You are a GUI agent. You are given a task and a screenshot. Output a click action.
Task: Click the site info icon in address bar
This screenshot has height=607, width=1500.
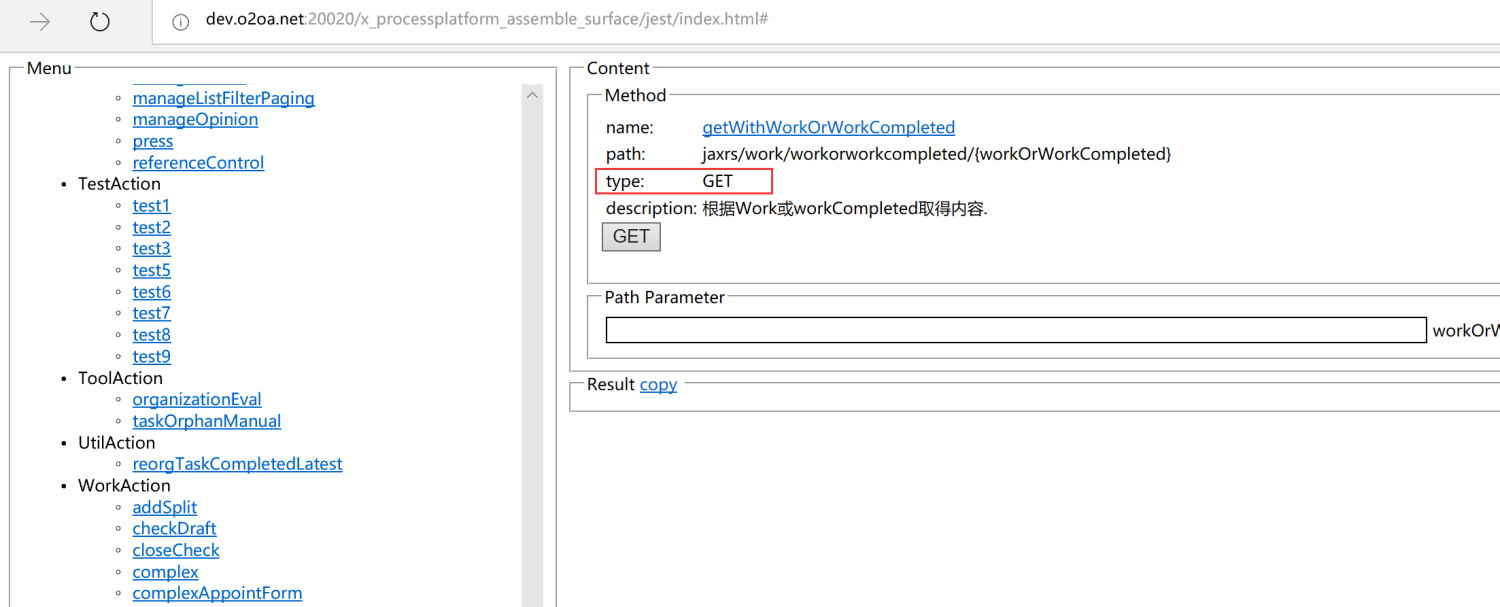point(181,21)
